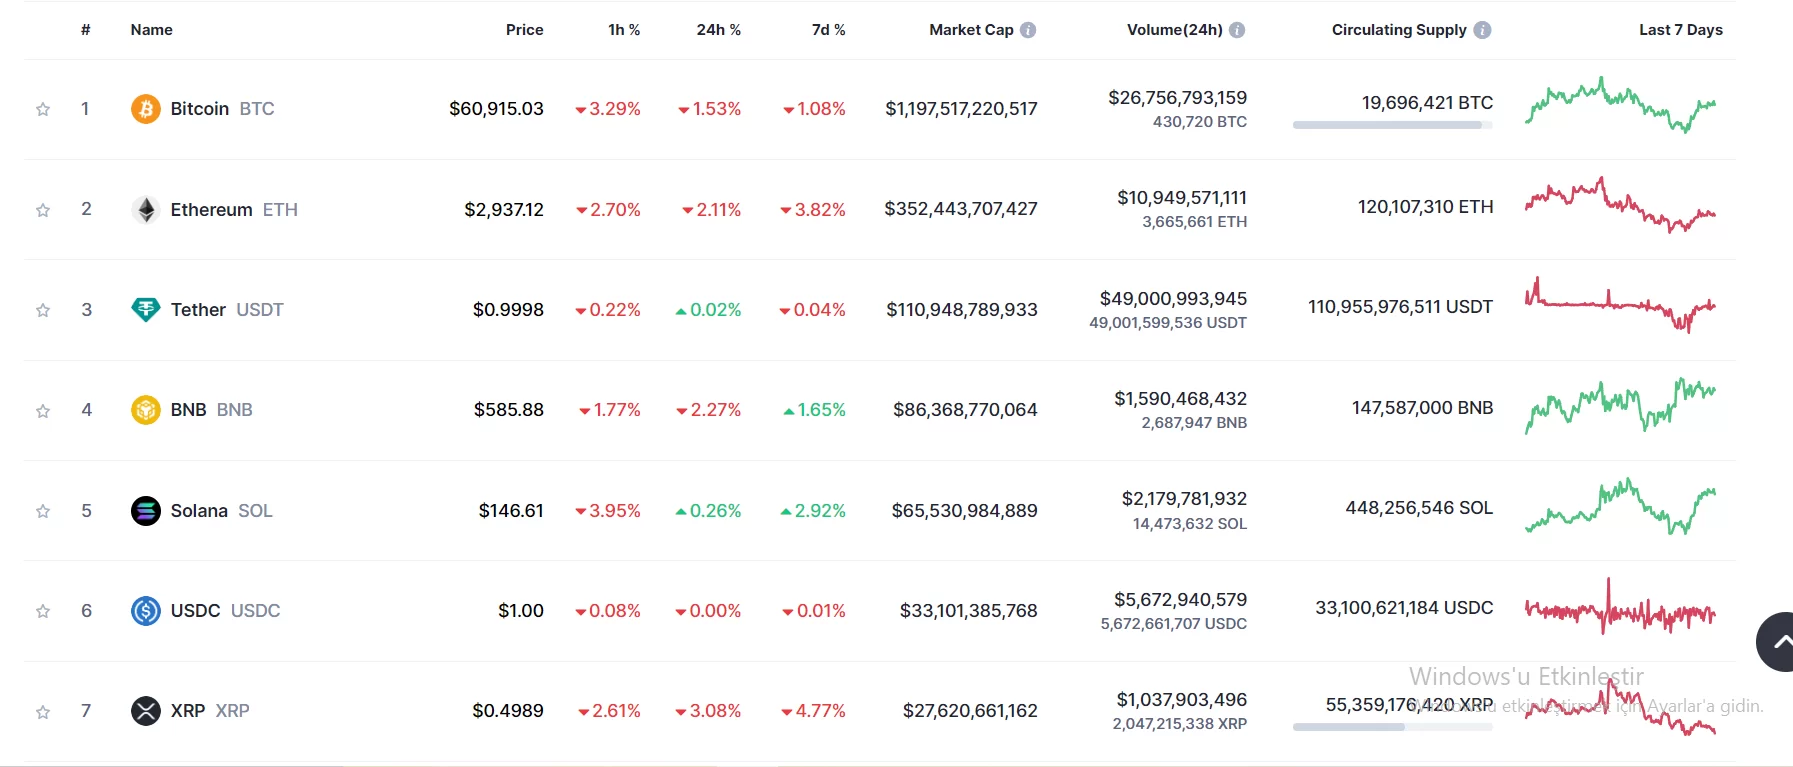Toggle watchlist star for Bitcoin
Image resolution: width=1793 pixels, height=767 pixels.
pos(43,110)
